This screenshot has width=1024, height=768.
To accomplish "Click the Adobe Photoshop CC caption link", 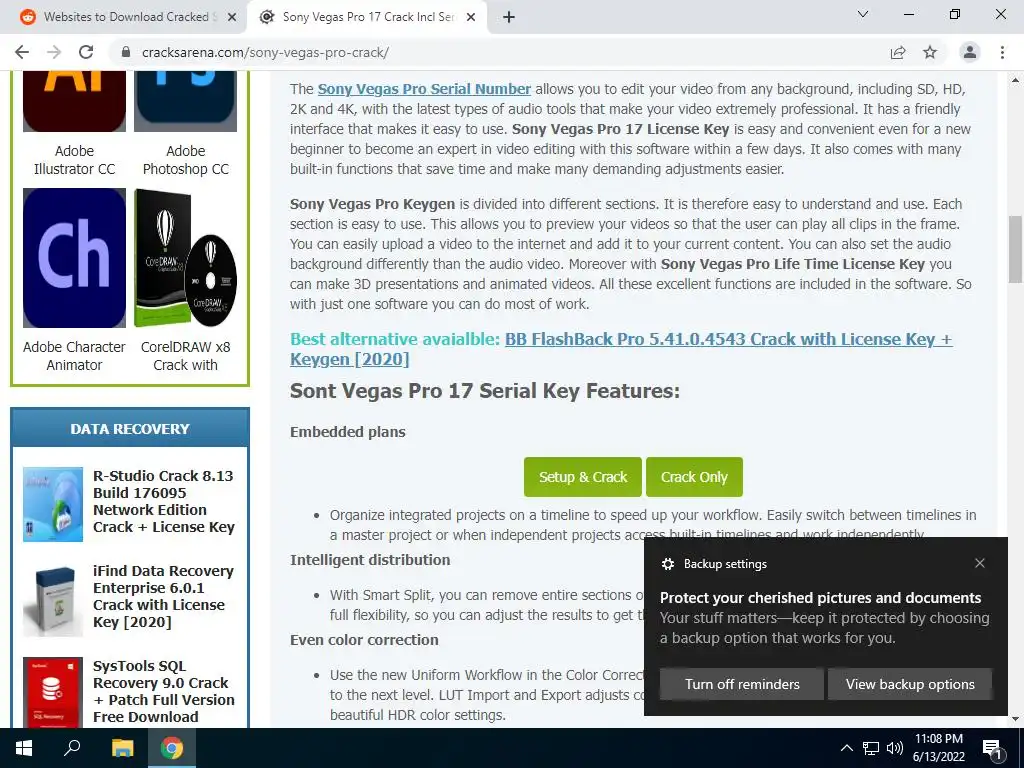I will click(x=185, y=160).
